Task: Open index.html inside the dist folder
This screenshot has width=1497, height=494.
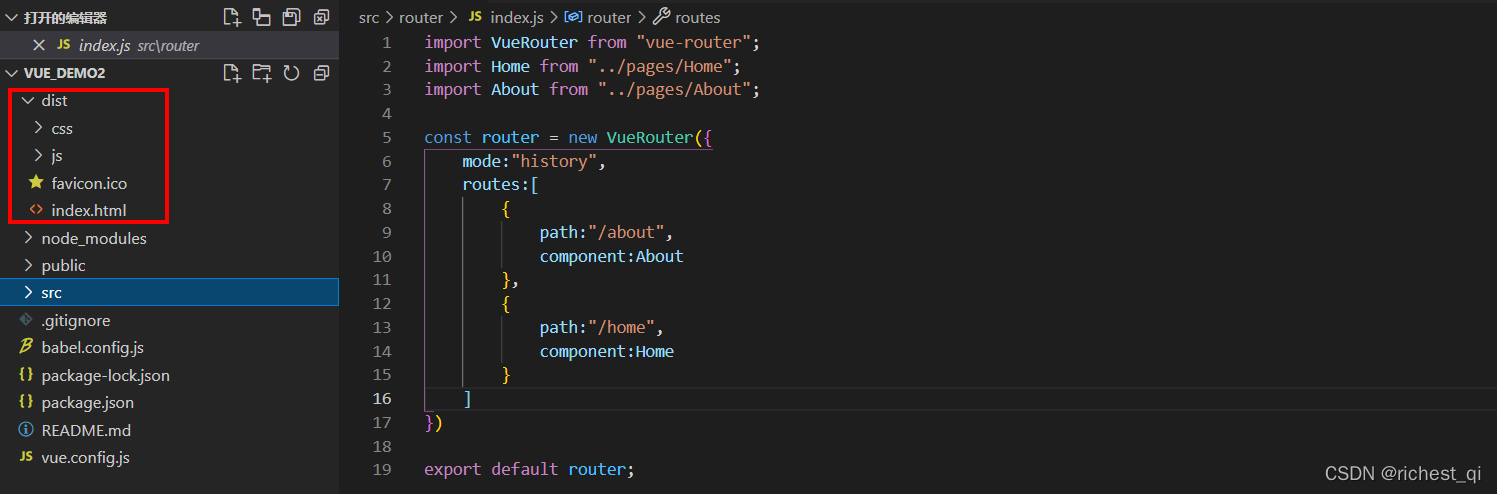Action: (x=88, y=211)
